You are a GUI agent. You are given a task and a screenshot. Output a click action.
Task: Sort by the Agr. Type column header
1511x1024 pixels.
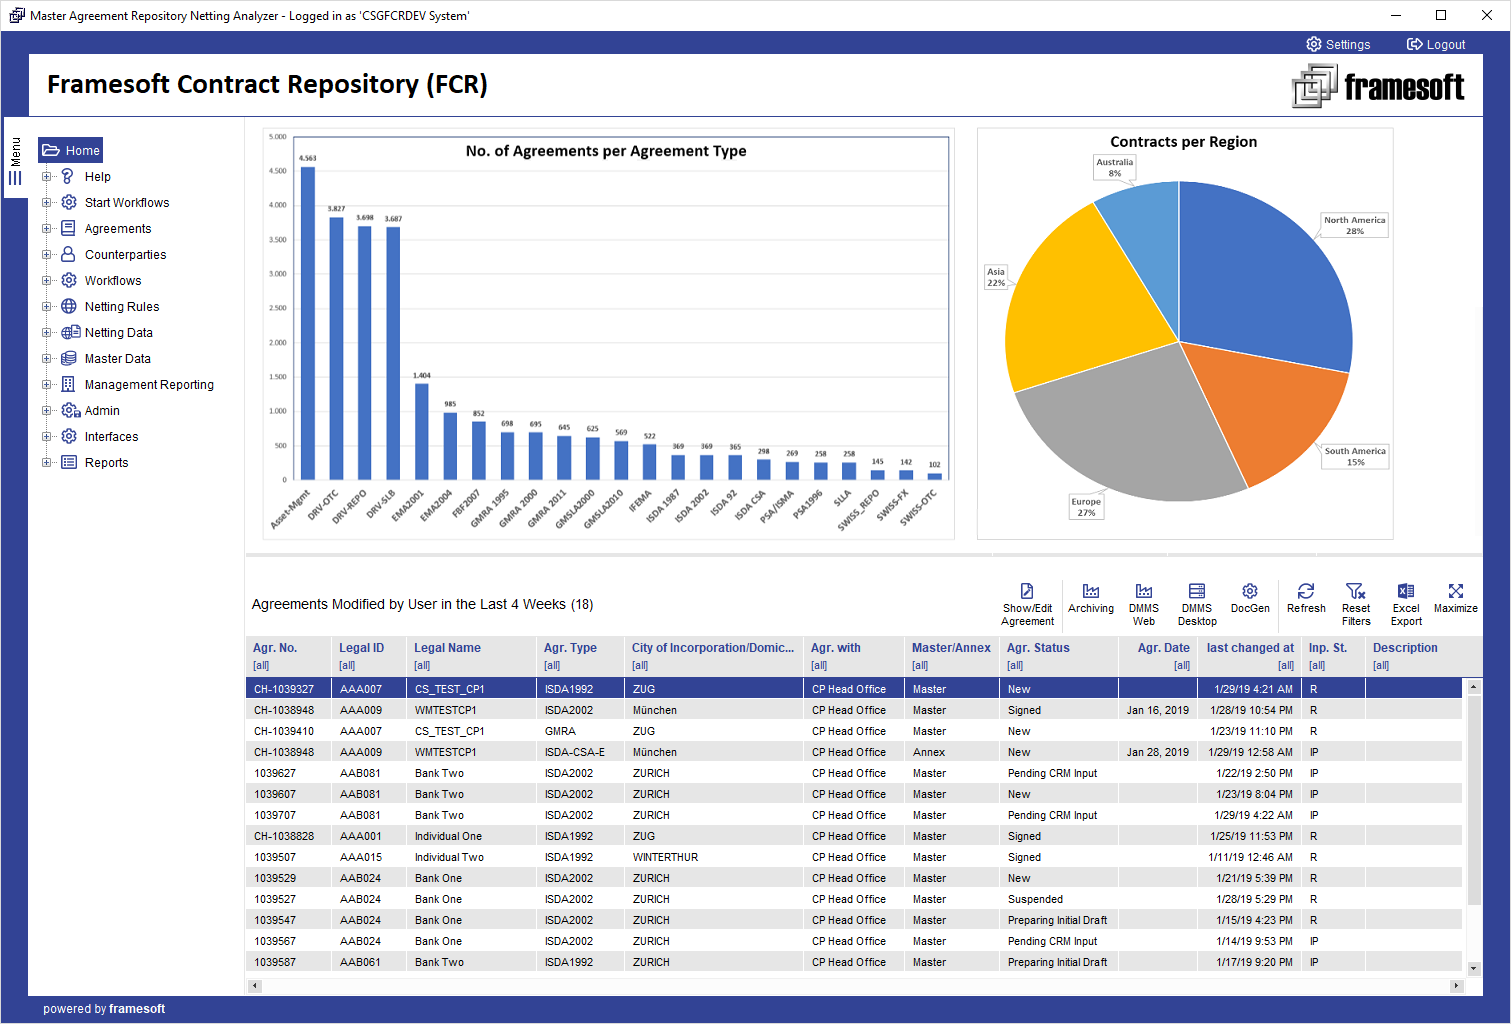point(570,648)
